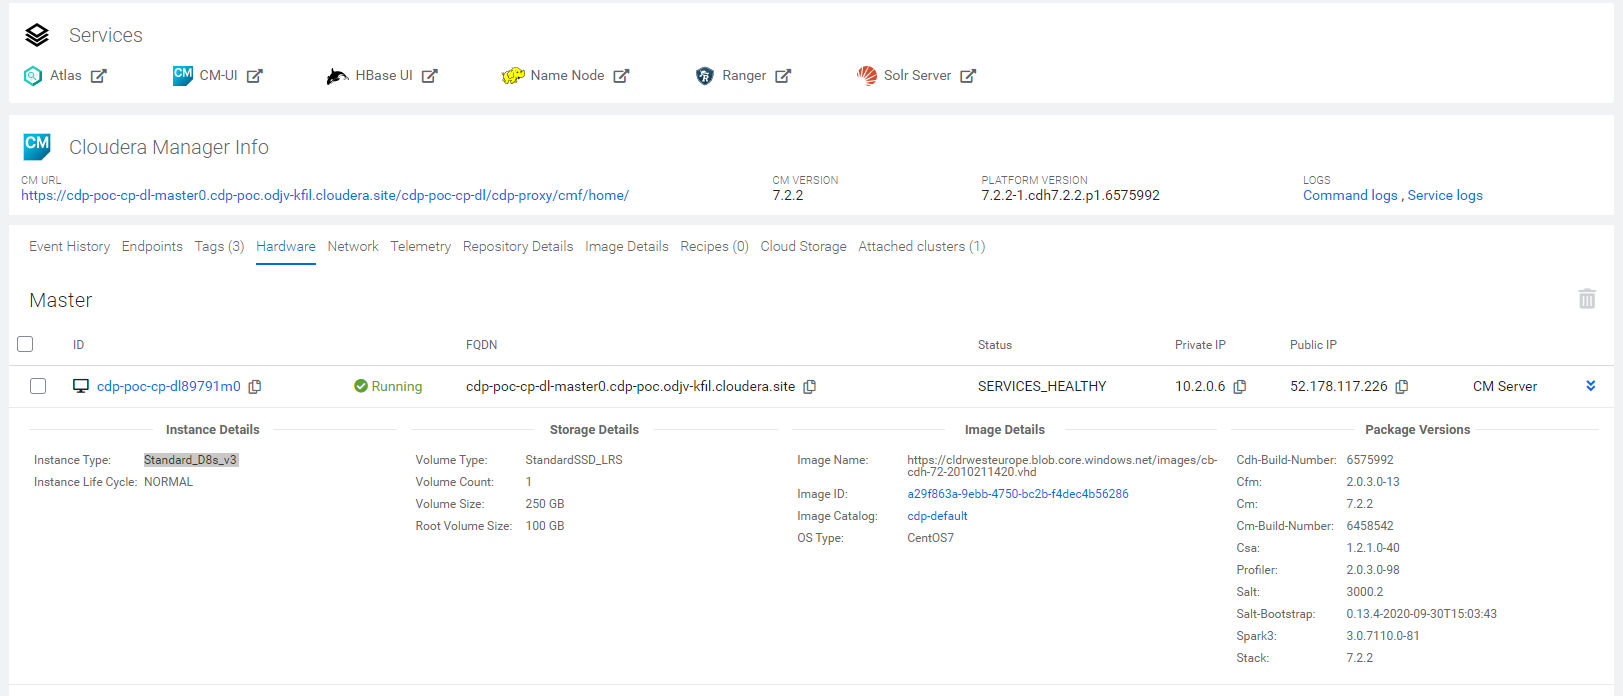Open the CM URL link

(x=325, y=196)
